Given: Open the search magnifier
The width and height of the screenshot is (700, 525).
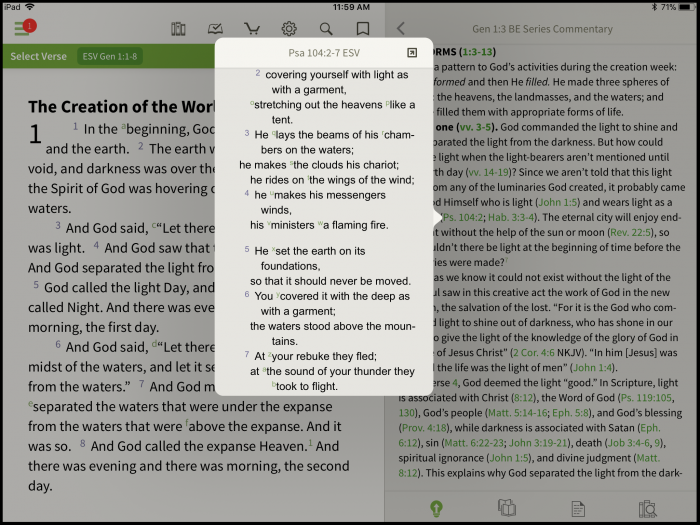Looking at the screenshot, I should 326,29.
